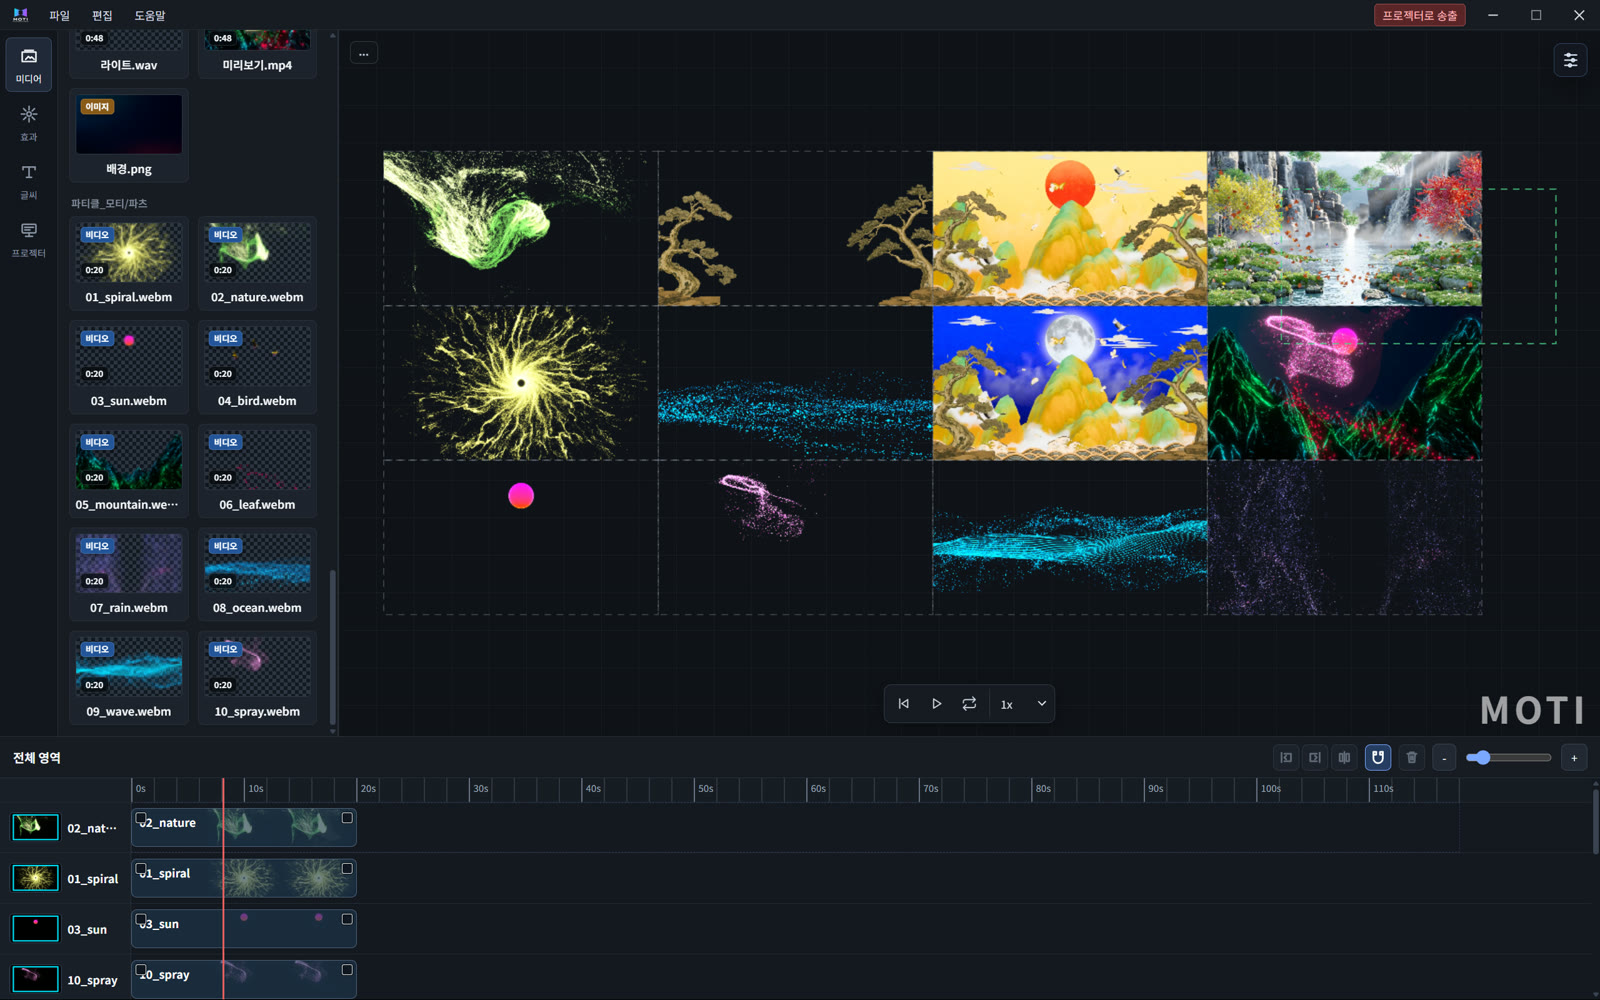Select the red-sun mountain painting in preview

pyautogui.click(x=1070, y=229)
